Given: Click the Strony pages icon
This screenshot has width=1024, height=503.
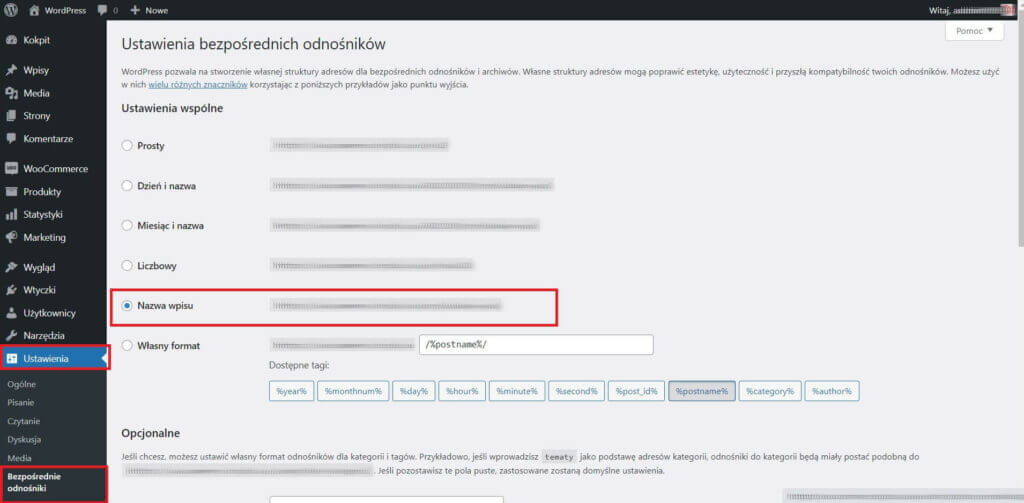Looking at the screenshot, I should [x=11, y=116].
